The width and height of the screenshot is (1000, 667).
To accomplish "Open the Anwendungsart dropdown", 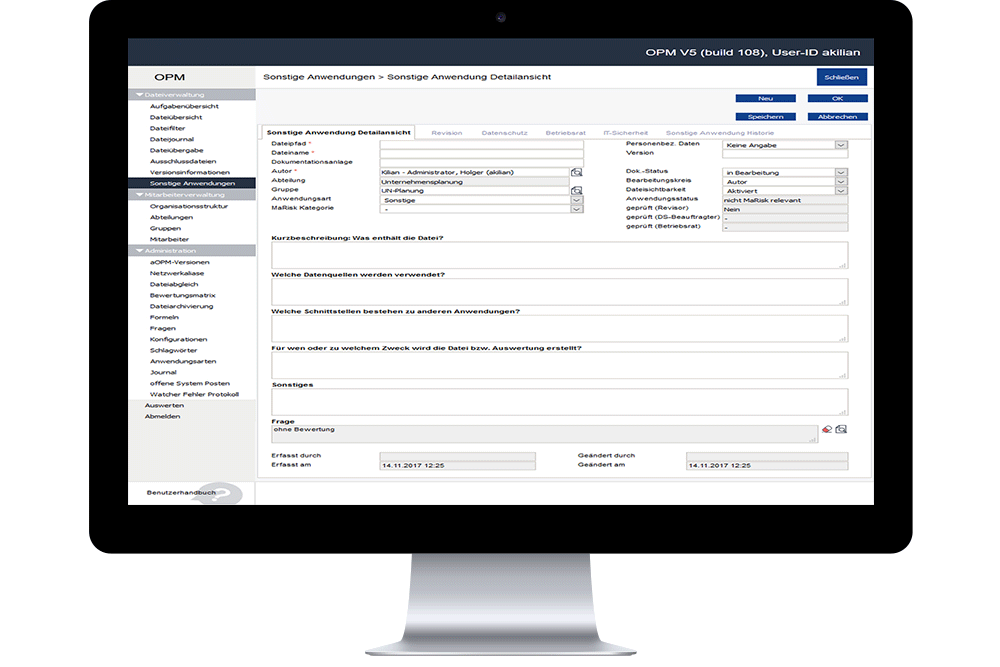I will [x=576, y=200].
